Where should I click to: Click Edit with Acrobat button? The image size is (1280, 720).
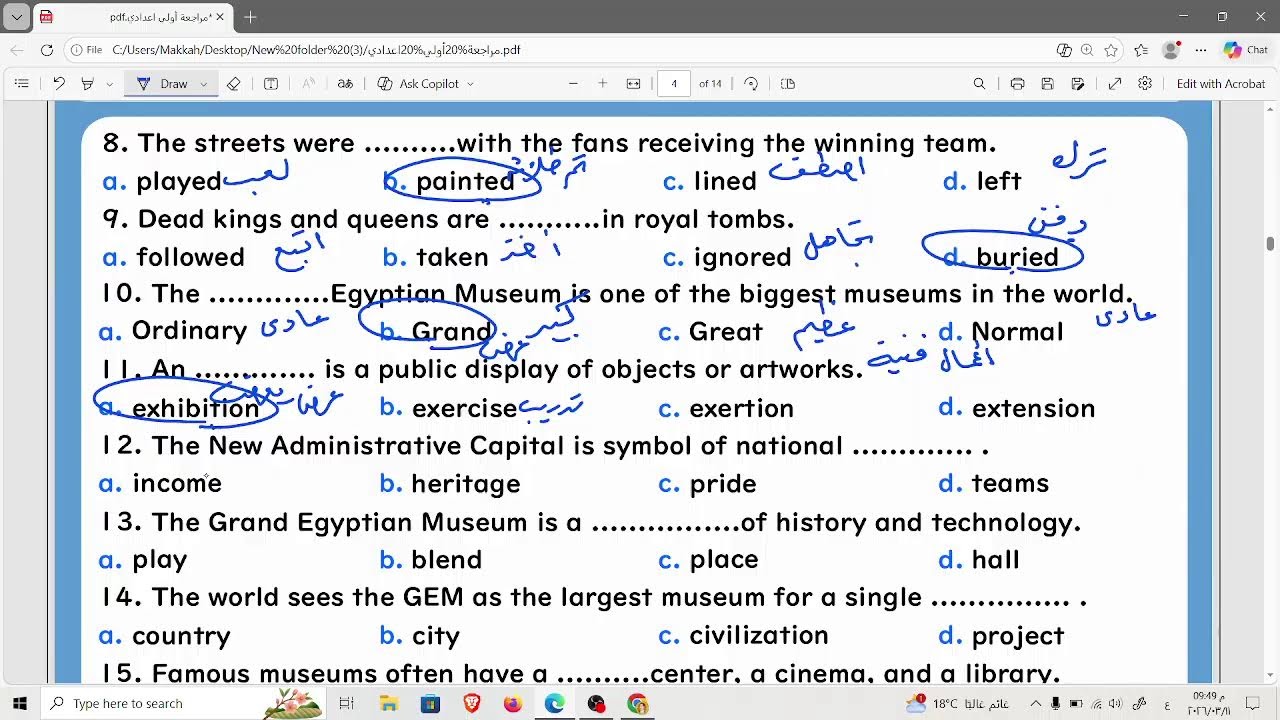[1220, 84]
